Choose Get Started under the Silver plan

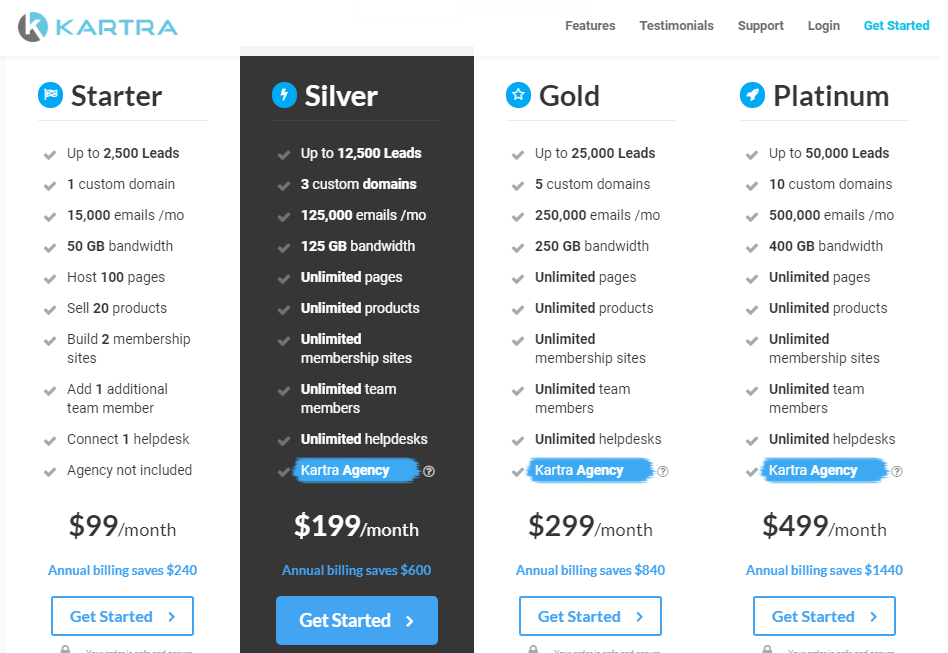(357, 620)
